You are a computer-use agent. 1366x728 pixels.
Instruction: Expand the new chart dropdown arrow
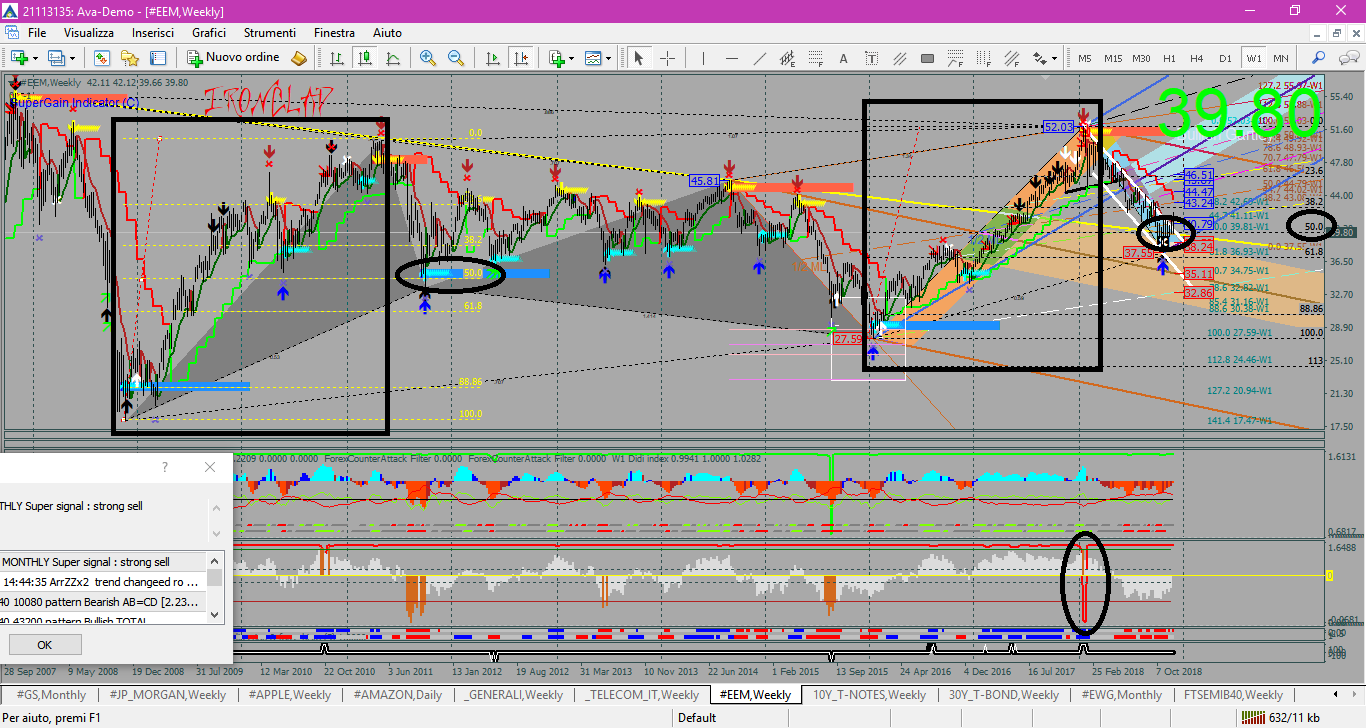[x=34, y=58]
